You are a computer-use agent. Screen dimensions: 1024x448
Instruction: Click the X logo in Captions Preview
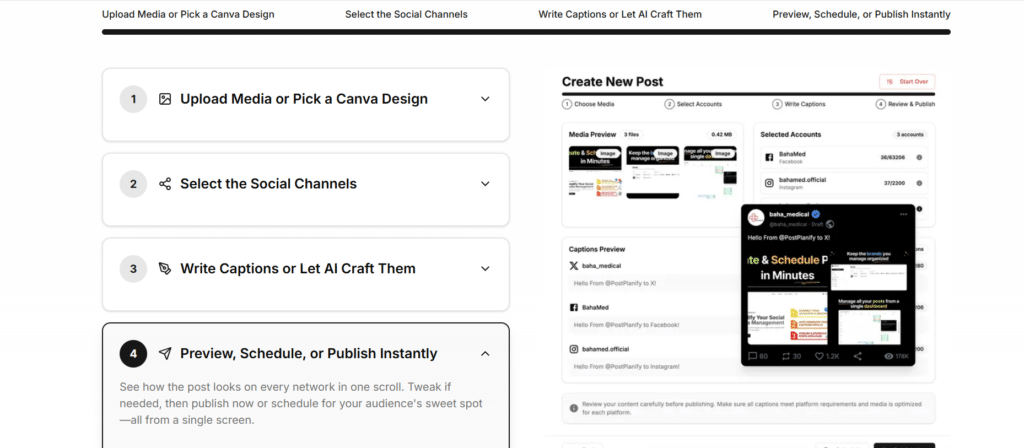pos(574,267)
